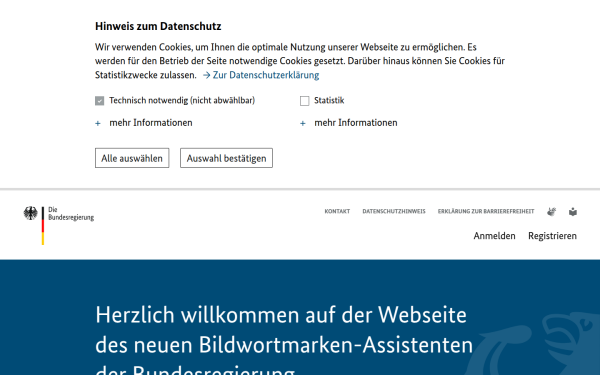The image size is (600, 375).
Task: Click the Anmelden link
Action: (x=494, y=236)
